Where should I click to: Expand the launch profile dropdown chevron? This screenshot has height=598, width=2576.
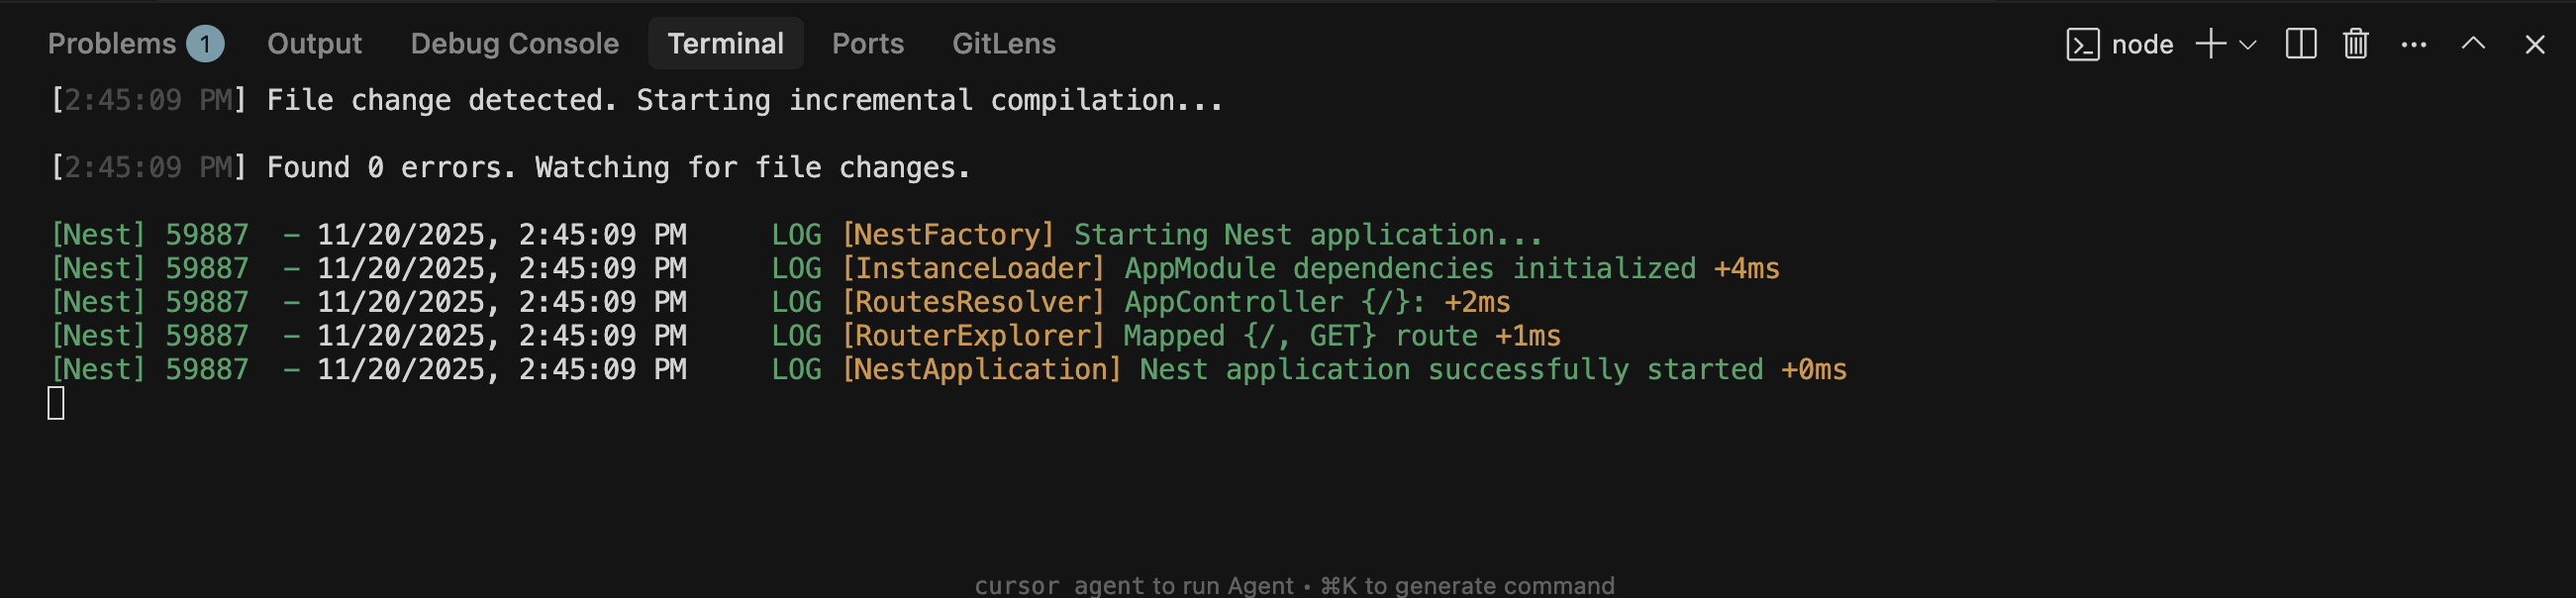click(2248, 45)
